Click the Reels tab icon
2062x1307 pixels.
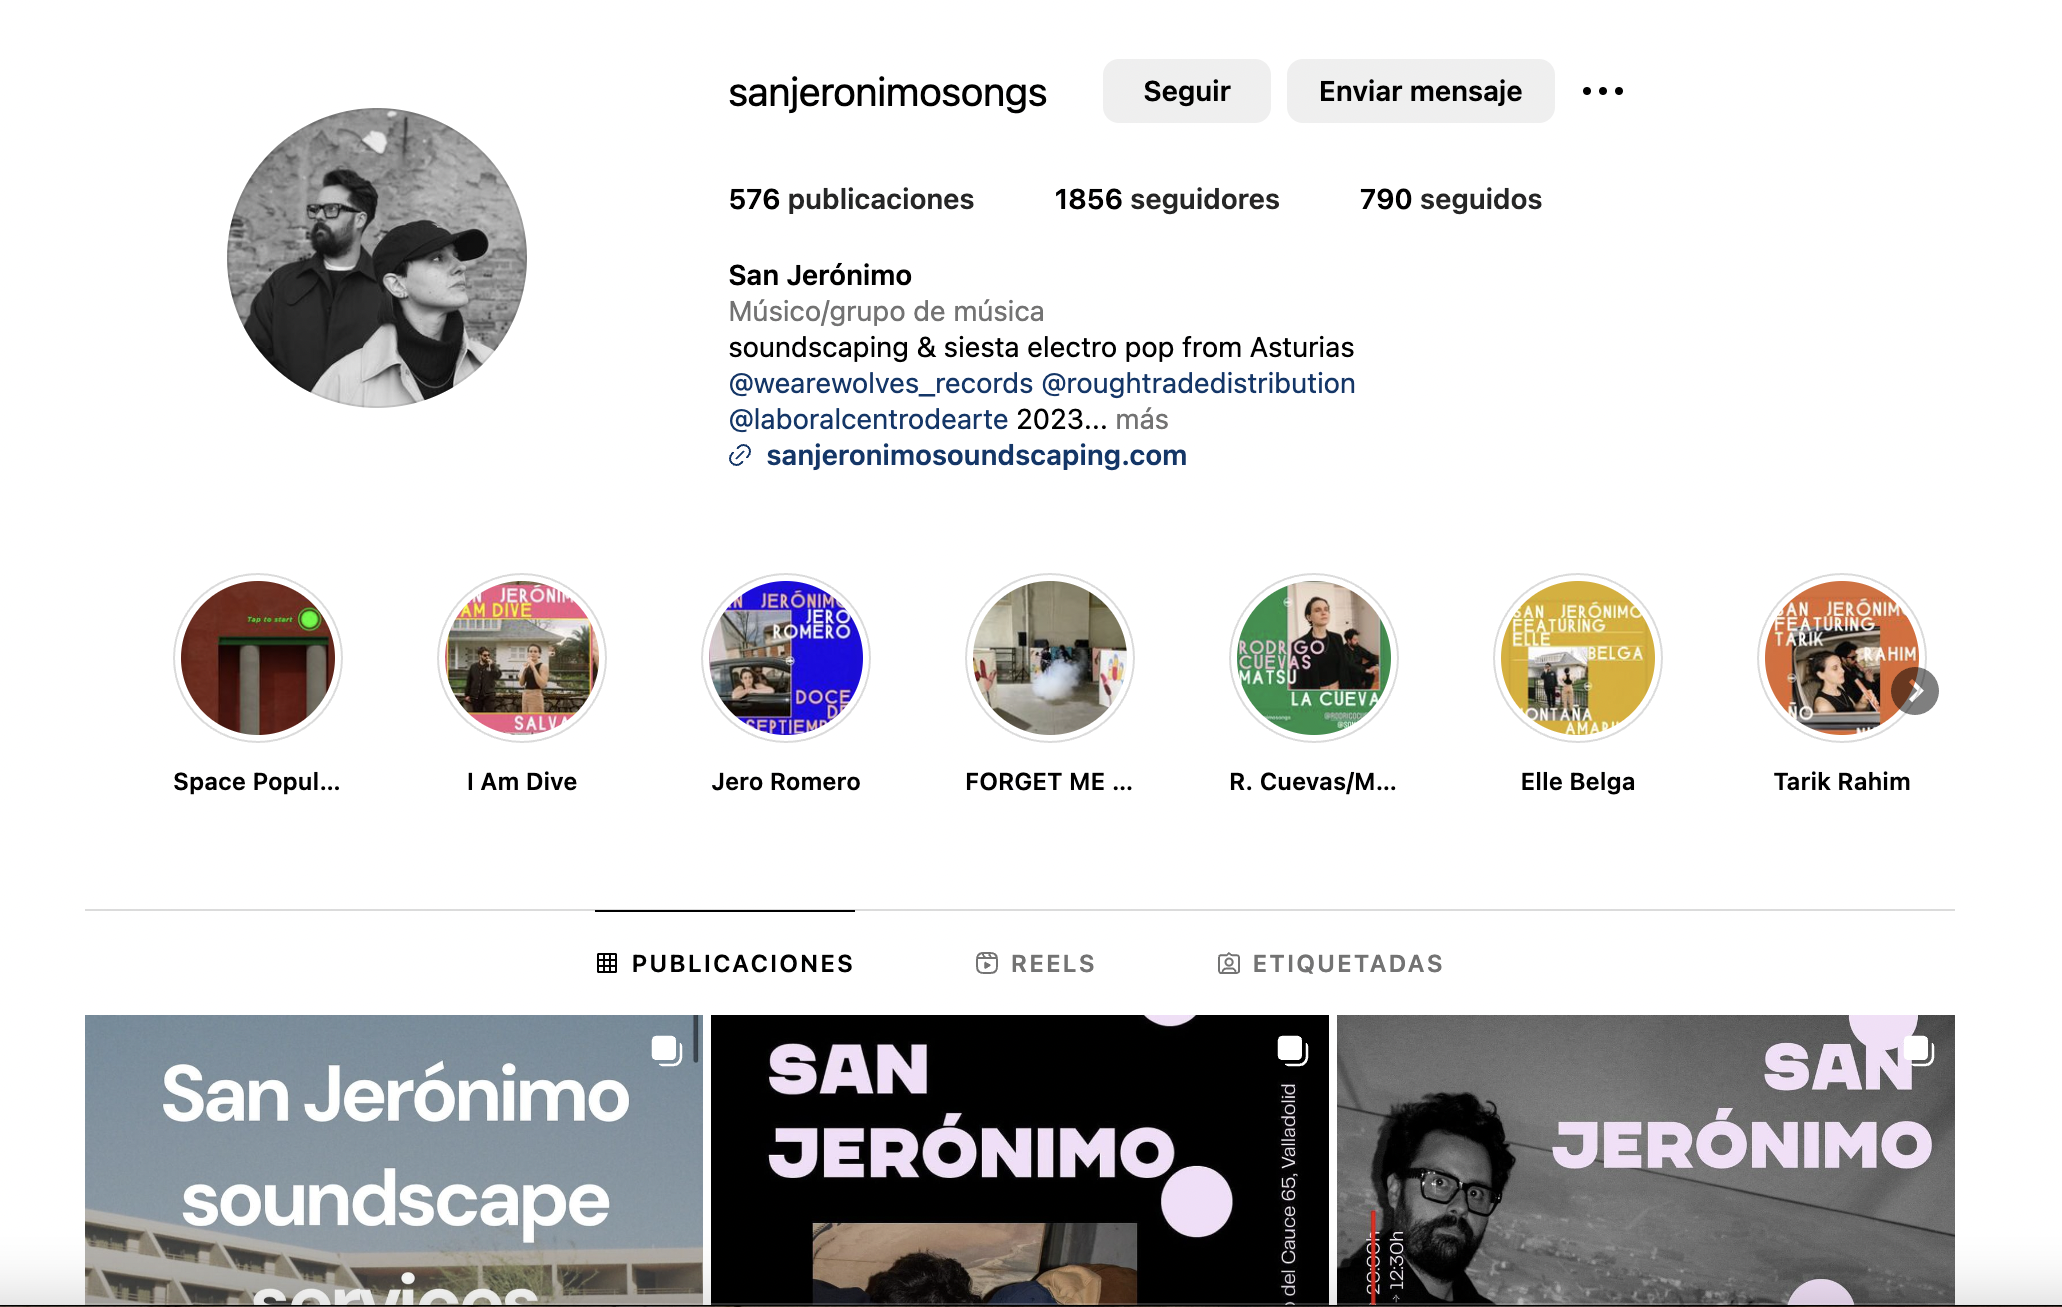987,963
